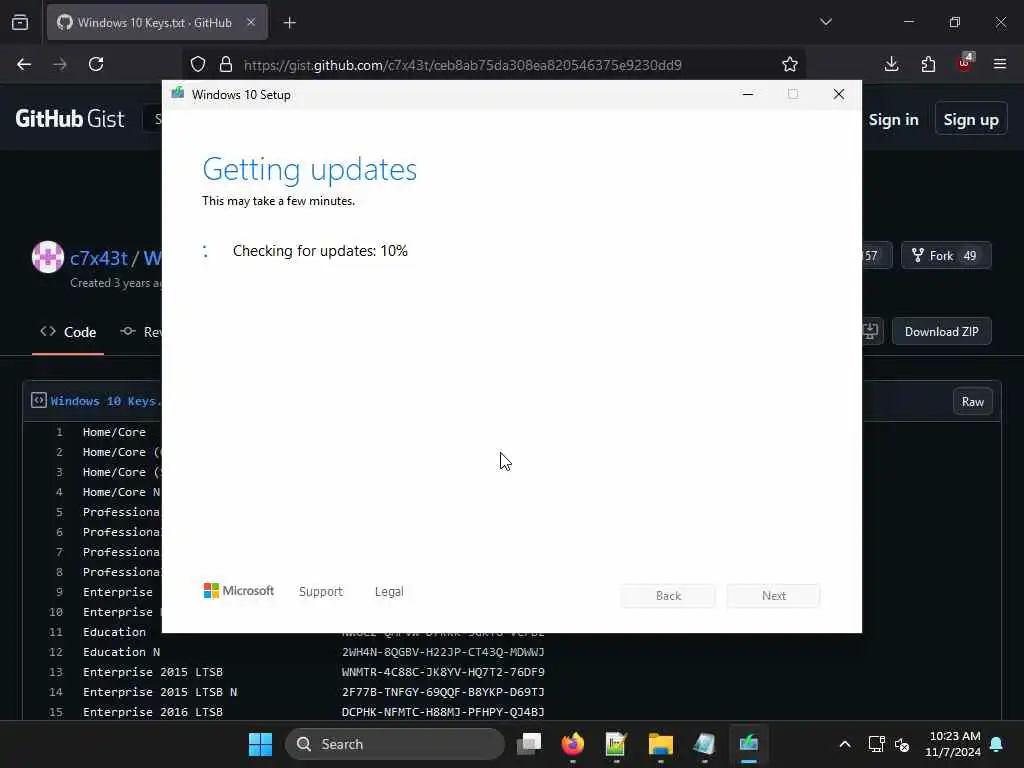Screen dimensions: 1024x768
Task: Click the Back button in Windows Setup
Action: [x=668, y=596]
